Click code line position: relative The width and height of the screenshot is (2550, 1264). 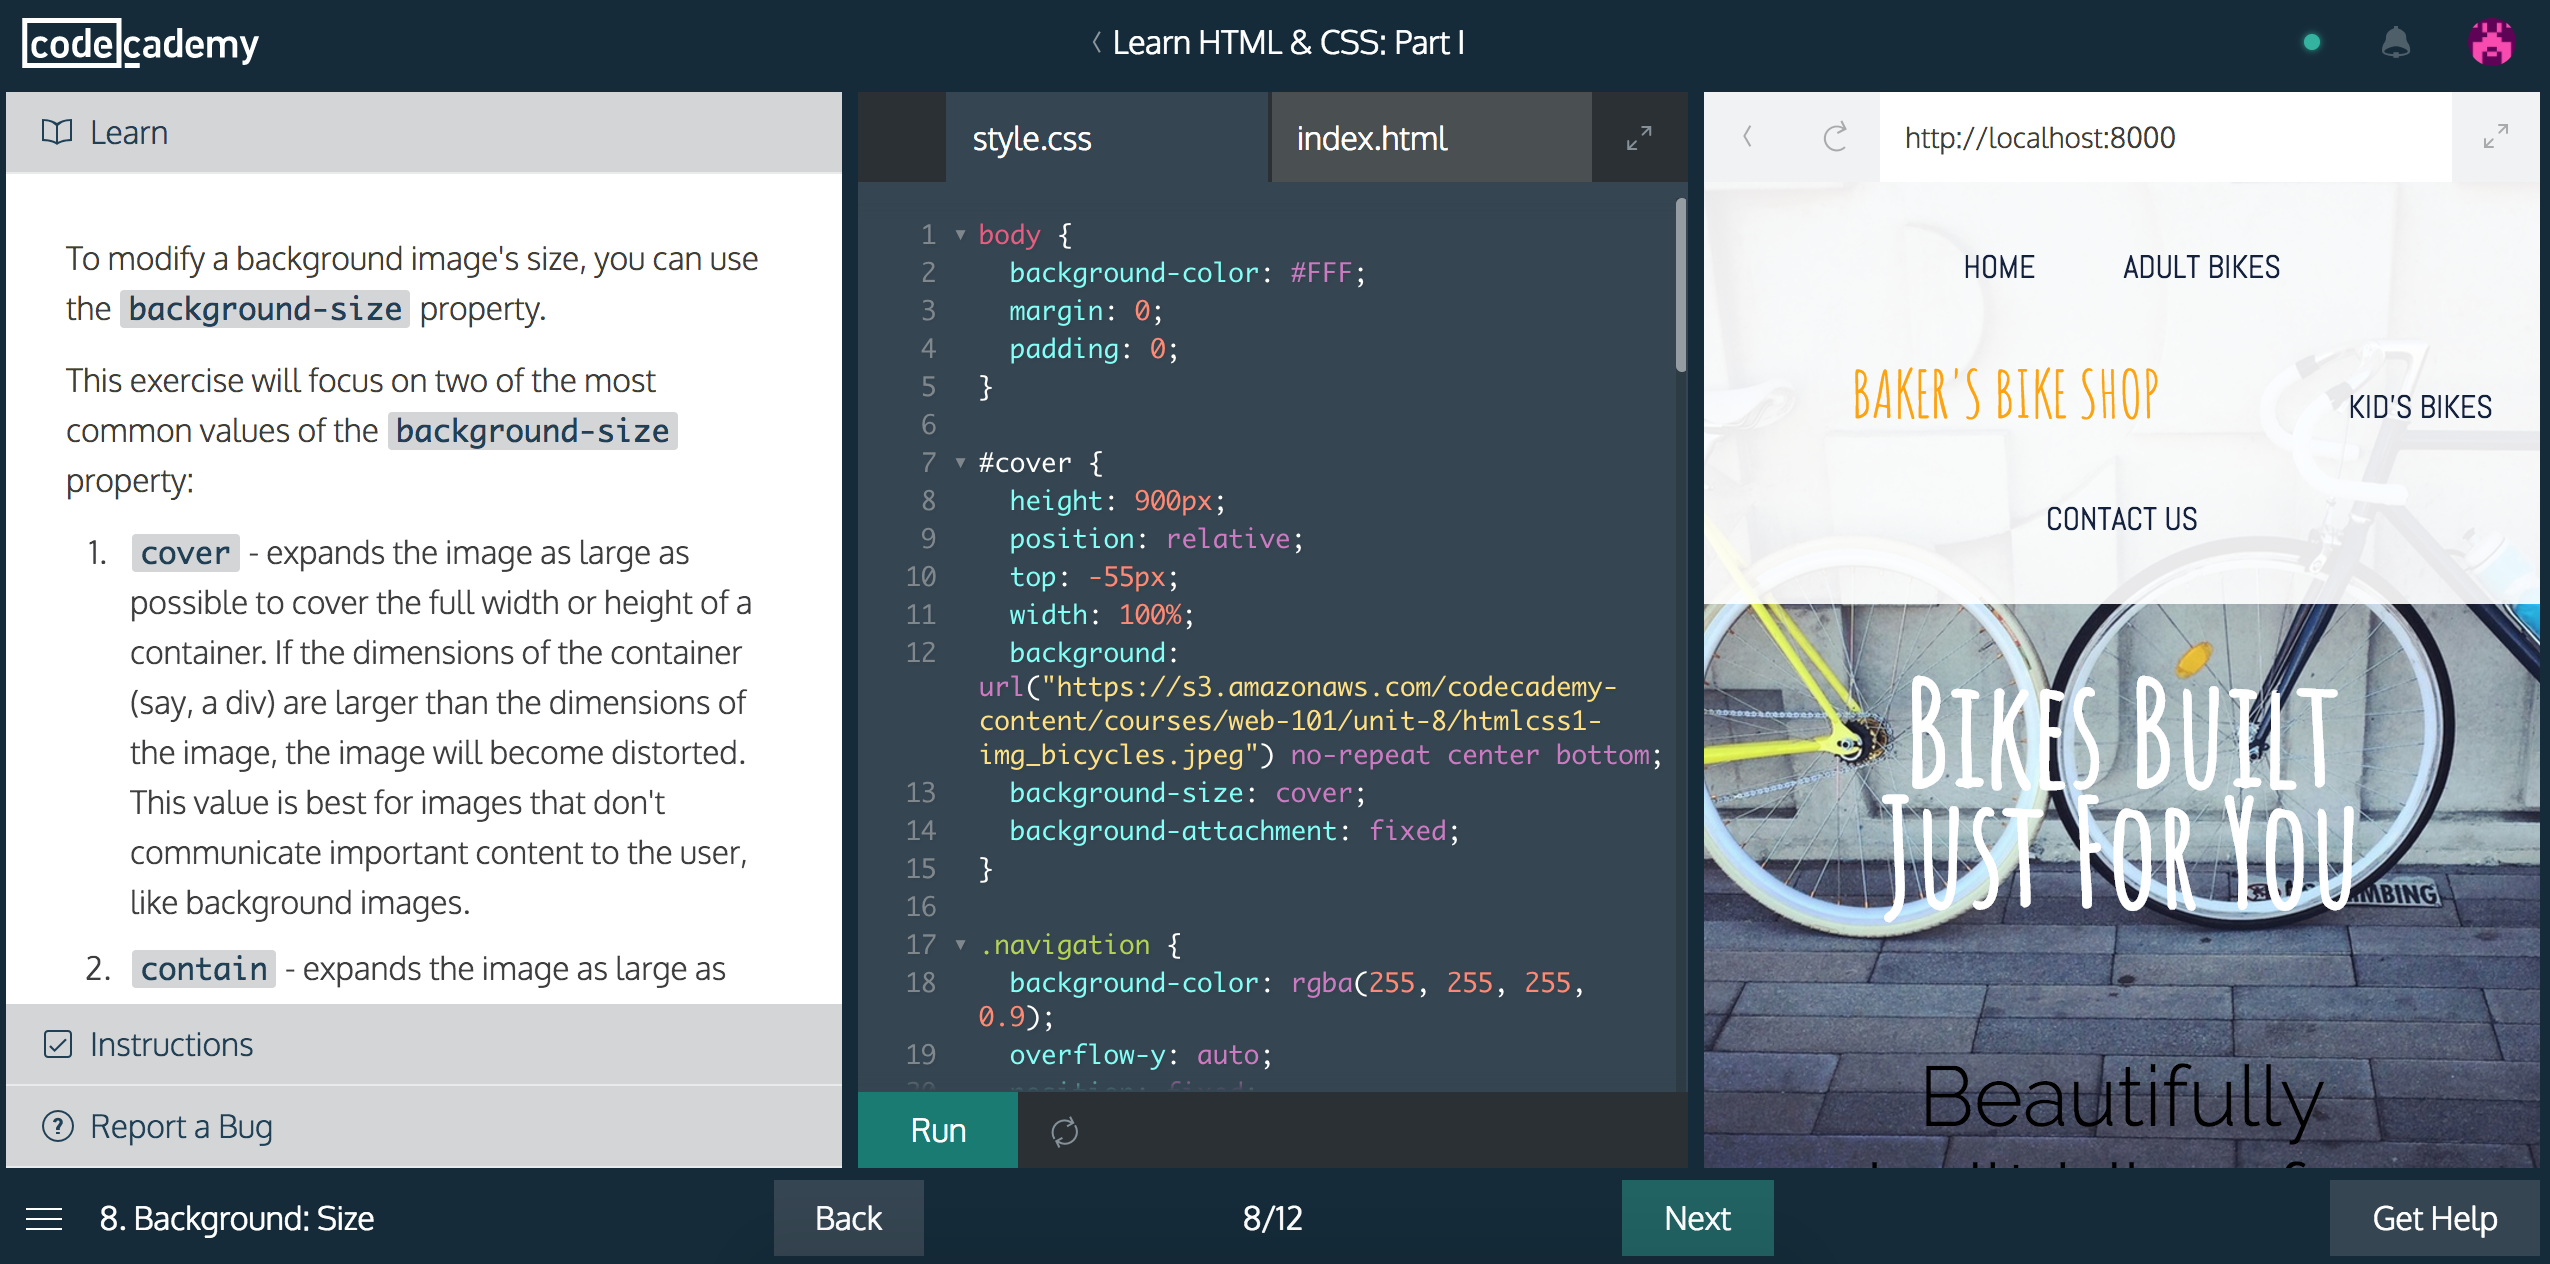(1156, 539)
